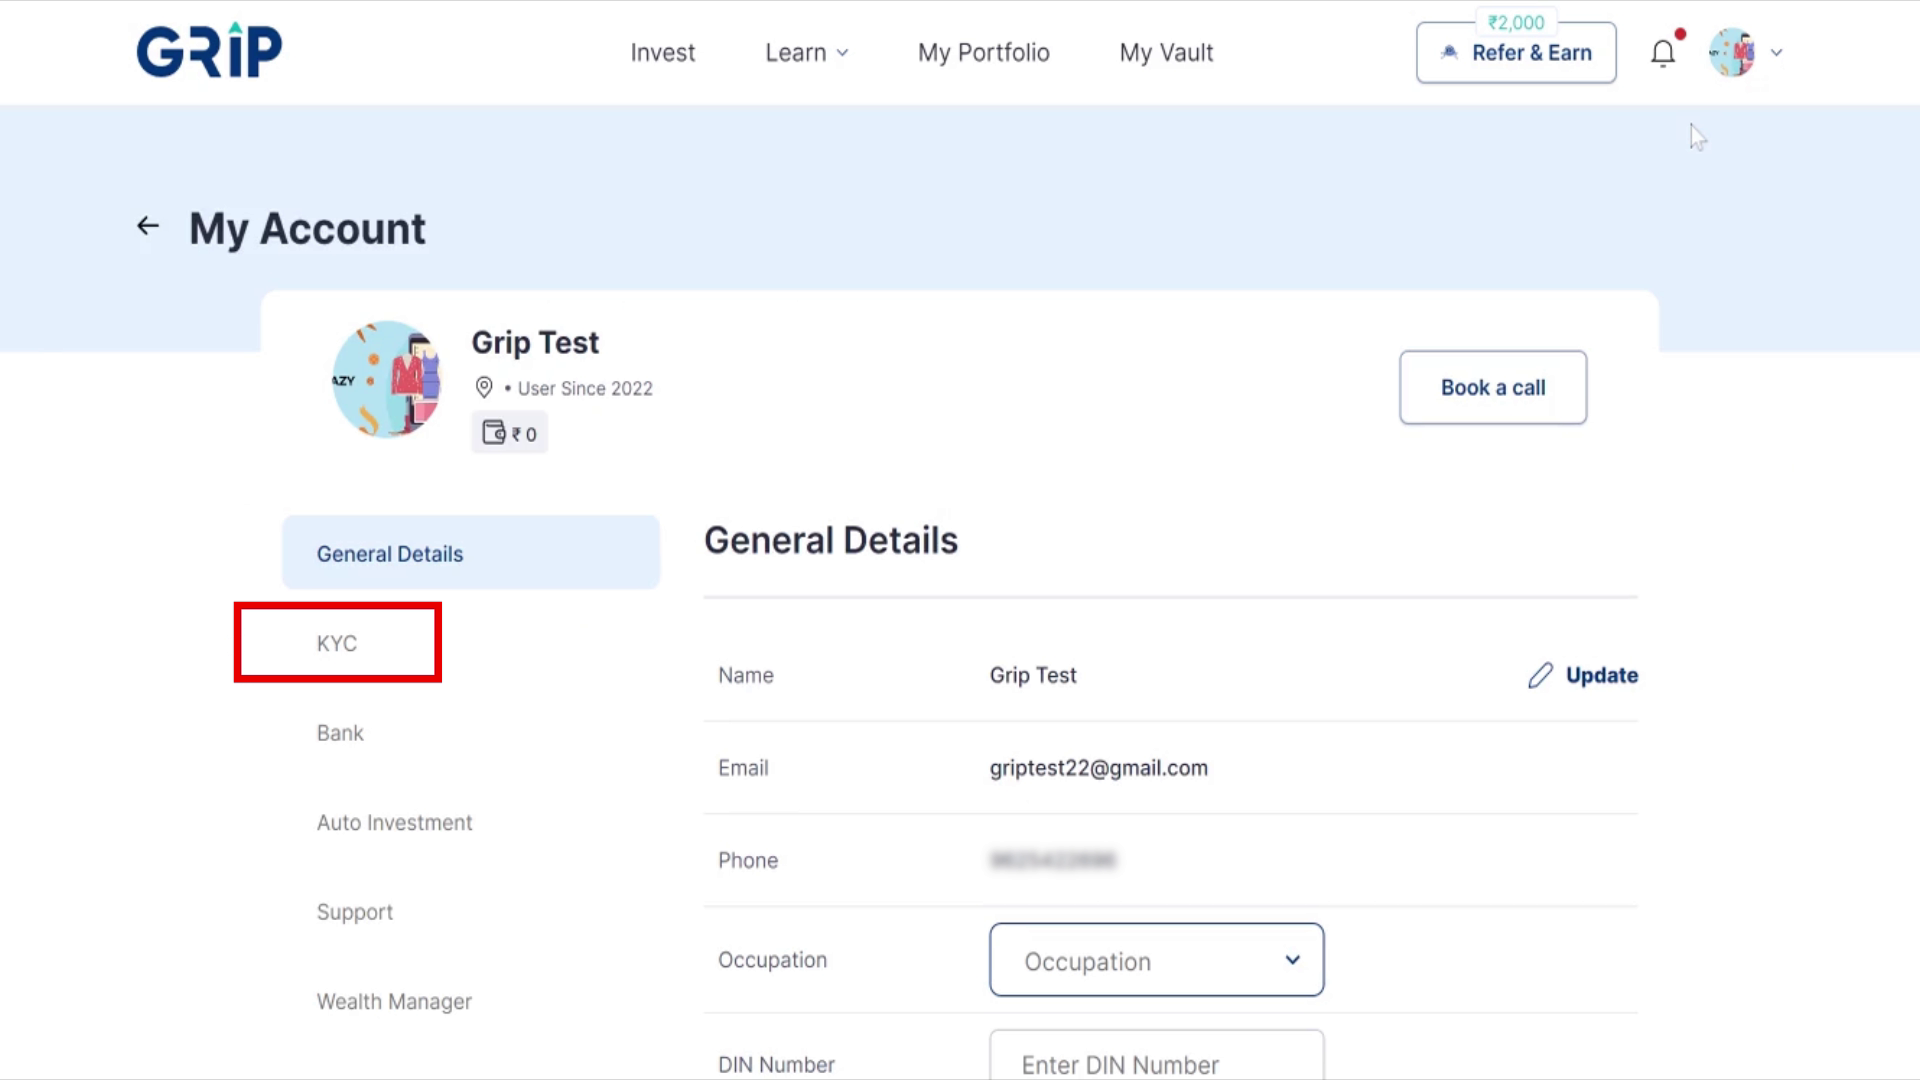
Task: Open the notifications bell
Action: coord(1663,53)
